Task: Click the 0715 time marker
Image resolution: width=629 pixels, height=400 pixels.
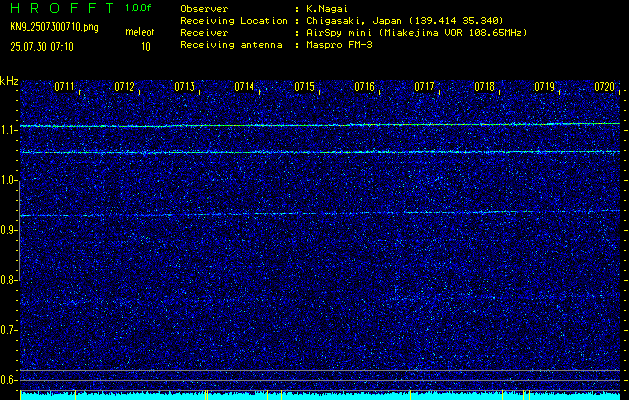Action: 304,86
